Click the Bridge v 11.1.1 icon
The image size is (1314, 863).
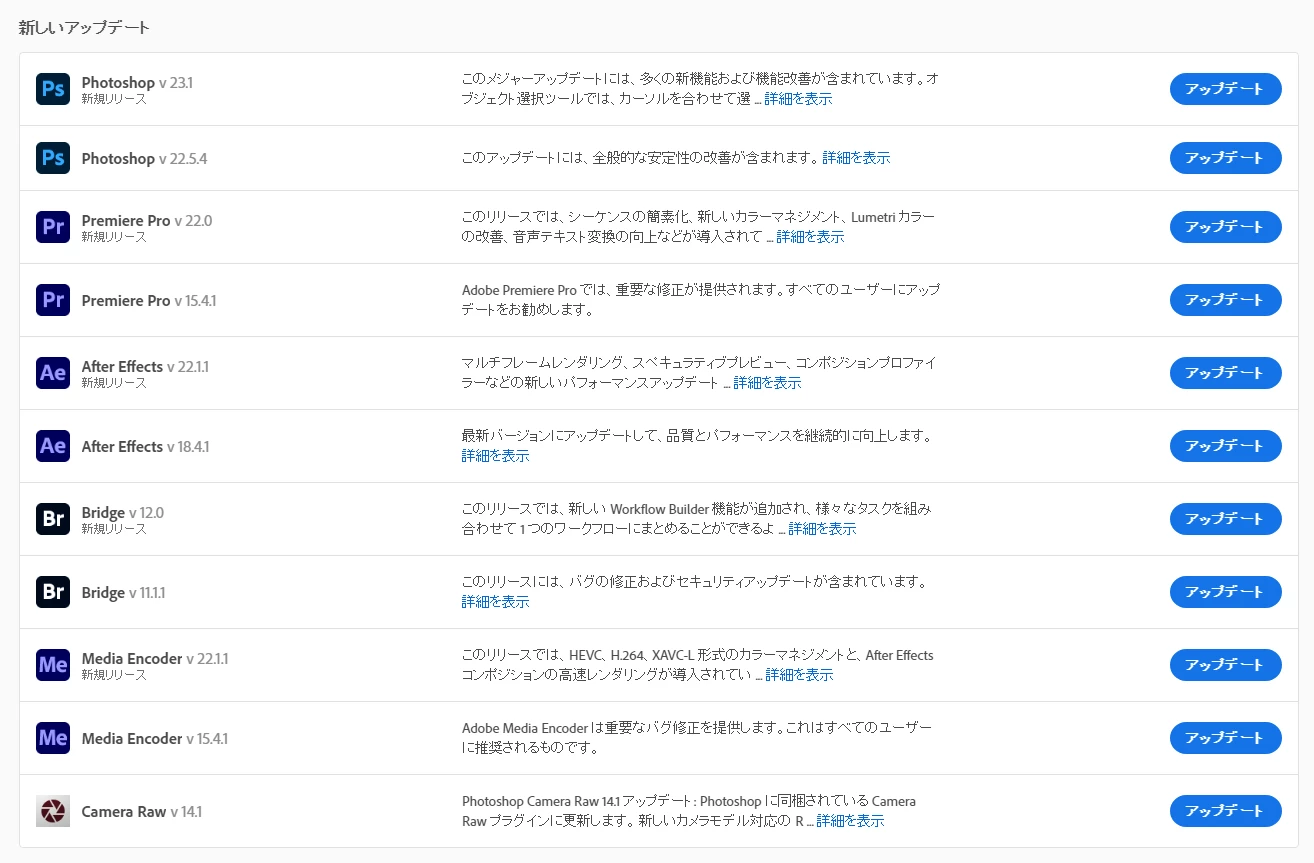pos(53,592)
